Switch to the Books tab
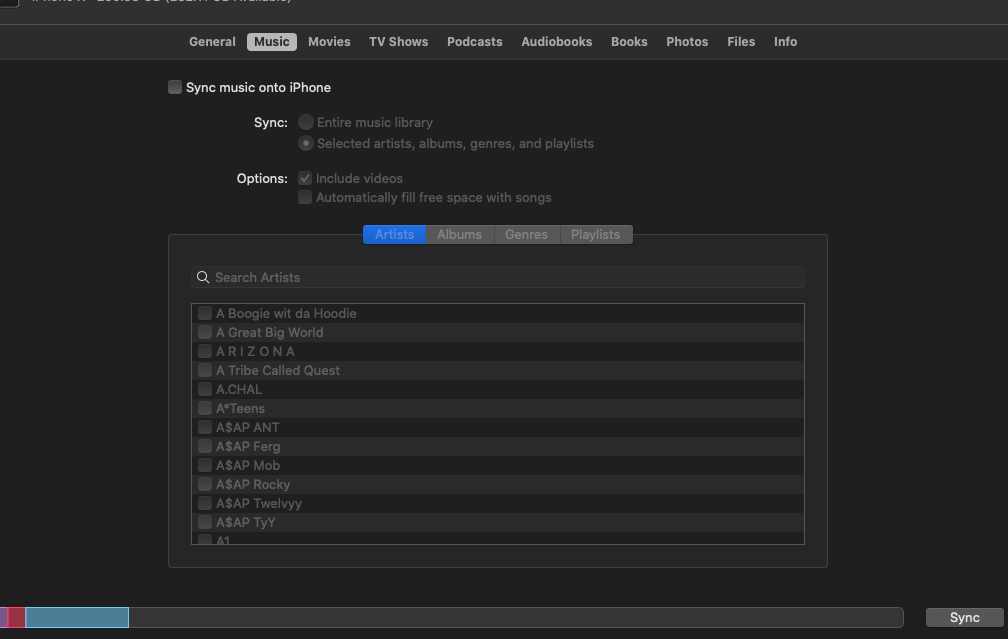 tap(629, 42)
